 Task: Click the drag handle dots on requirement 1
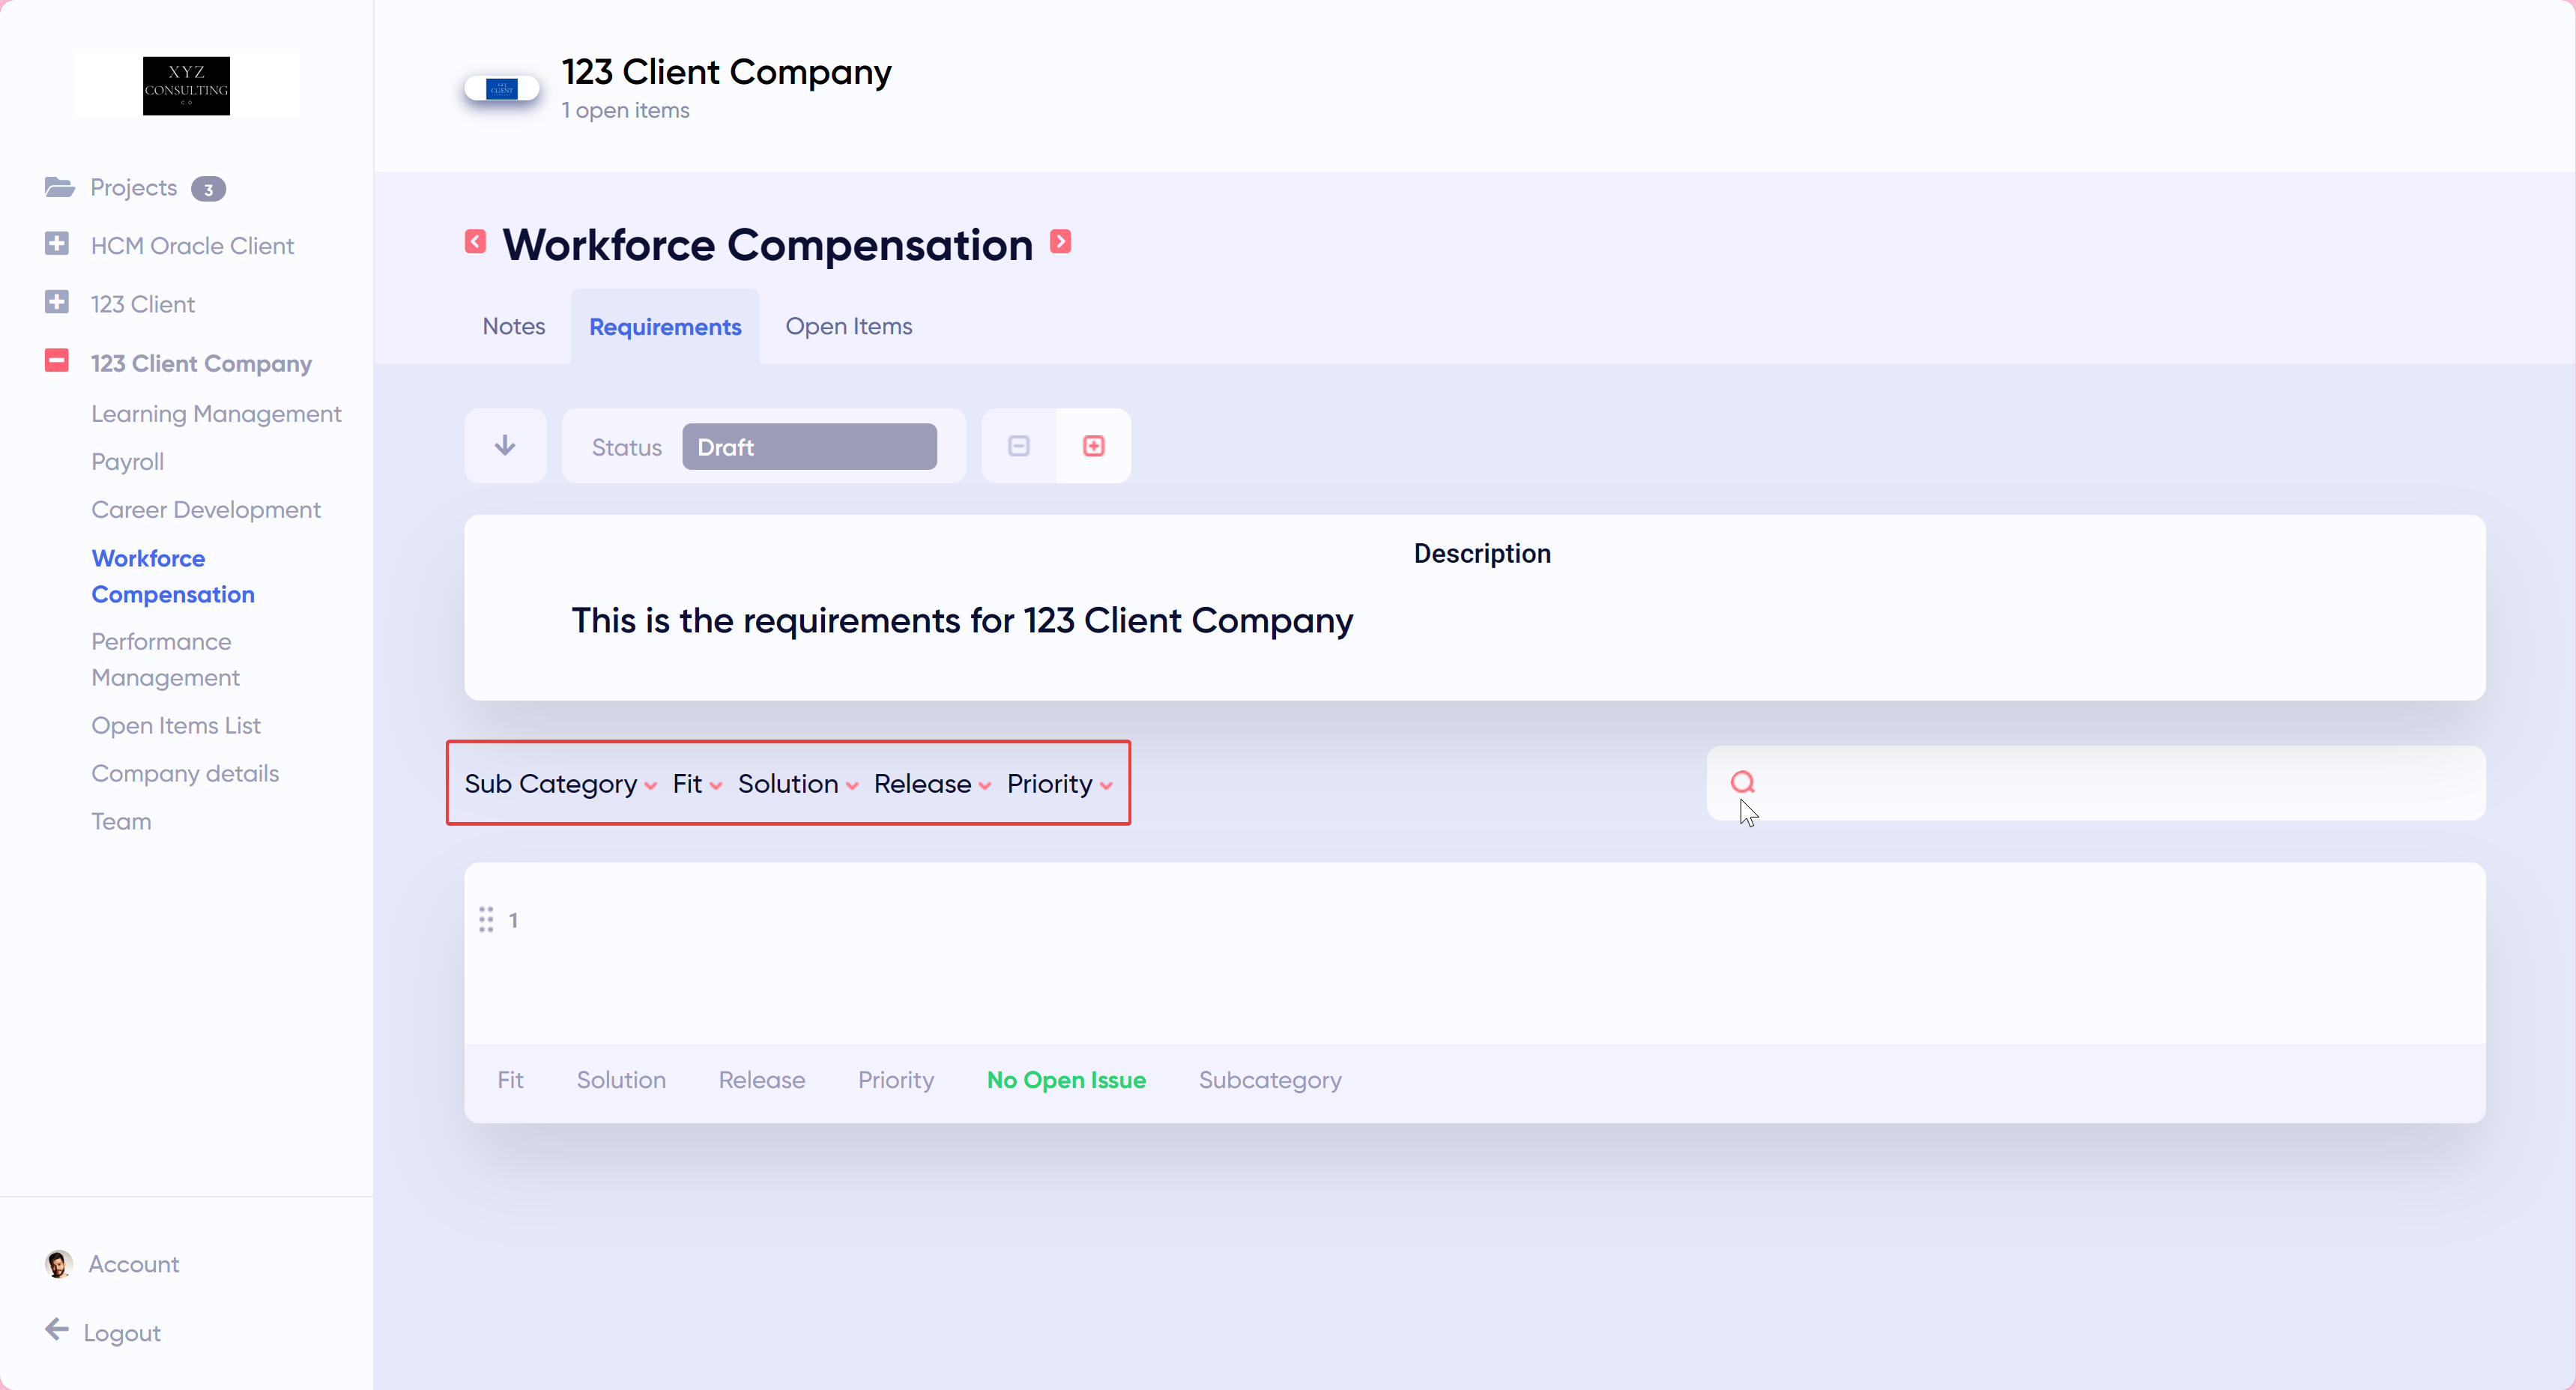point(486,919)
